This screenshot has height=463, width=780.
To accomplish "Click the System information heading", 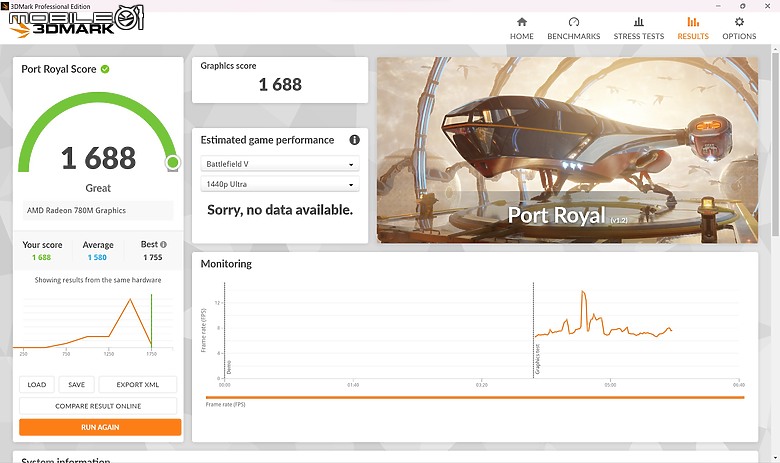I will point(66,460).
